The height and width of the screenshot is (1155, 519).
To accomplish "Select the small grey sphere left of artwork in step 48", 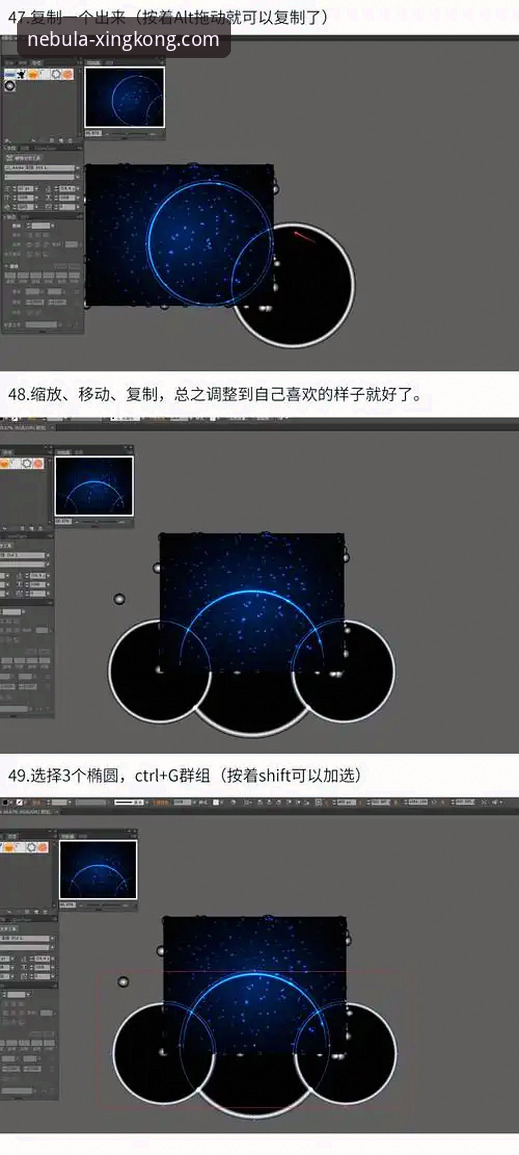I will pos(119,599).
